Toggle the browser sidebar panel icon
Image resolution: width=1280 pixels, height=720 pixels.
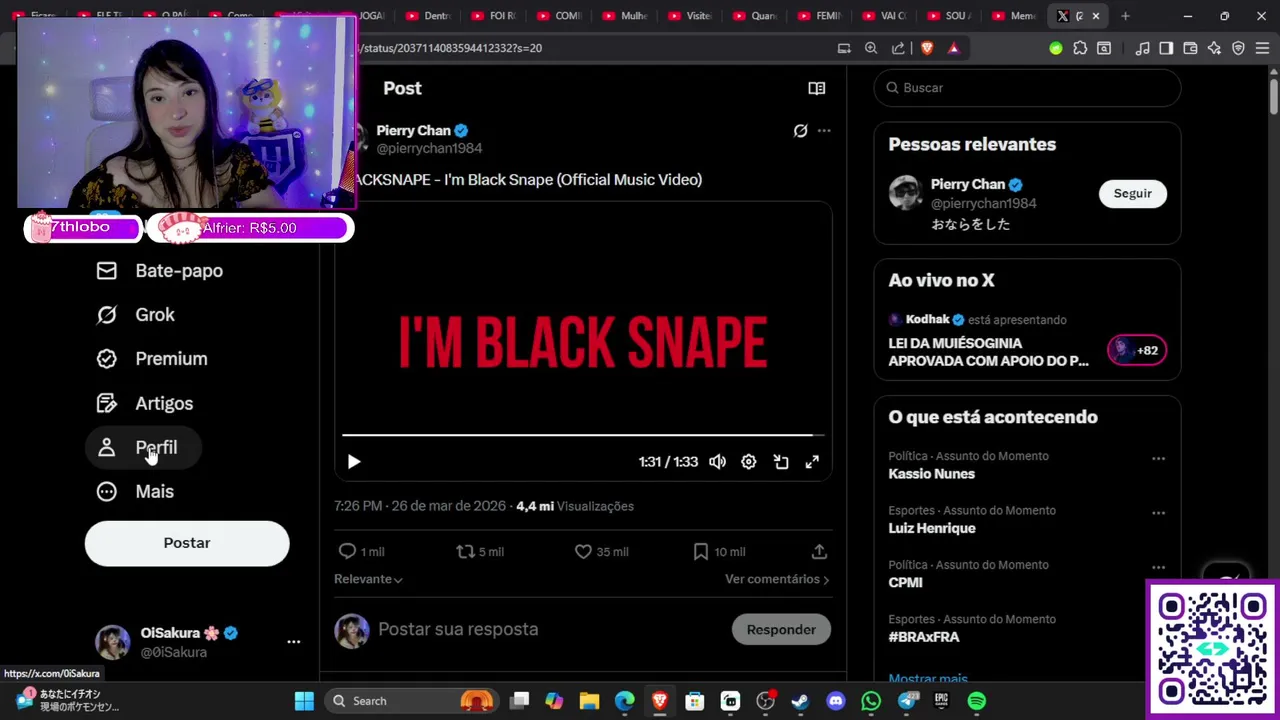coord(1166,48)
